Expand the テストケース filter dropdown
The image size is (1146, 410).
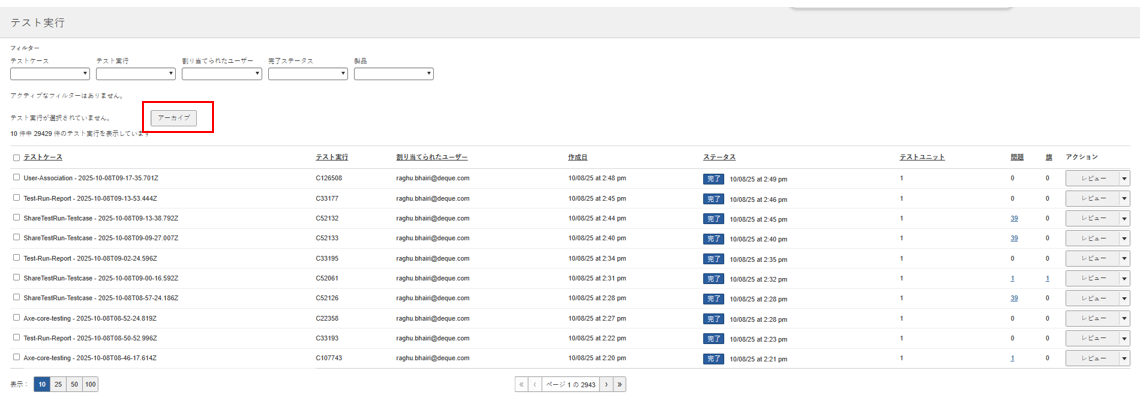(50, 73)
